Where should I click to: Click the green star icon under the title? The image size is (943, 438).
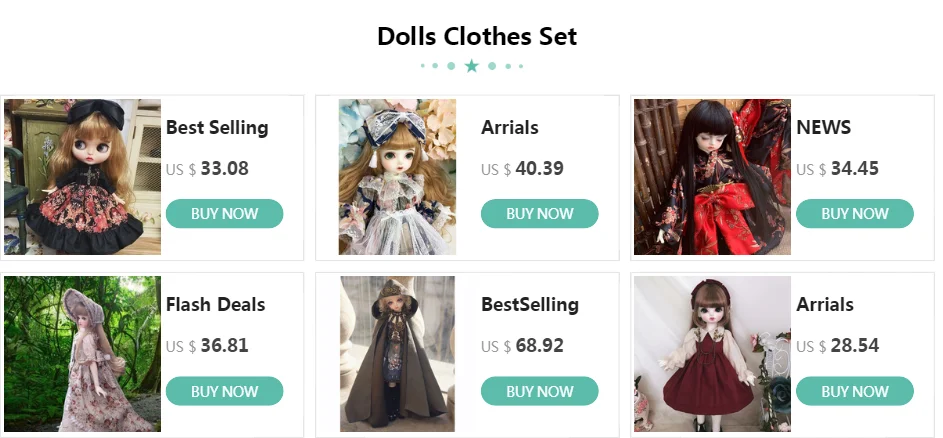coord(472,66)
